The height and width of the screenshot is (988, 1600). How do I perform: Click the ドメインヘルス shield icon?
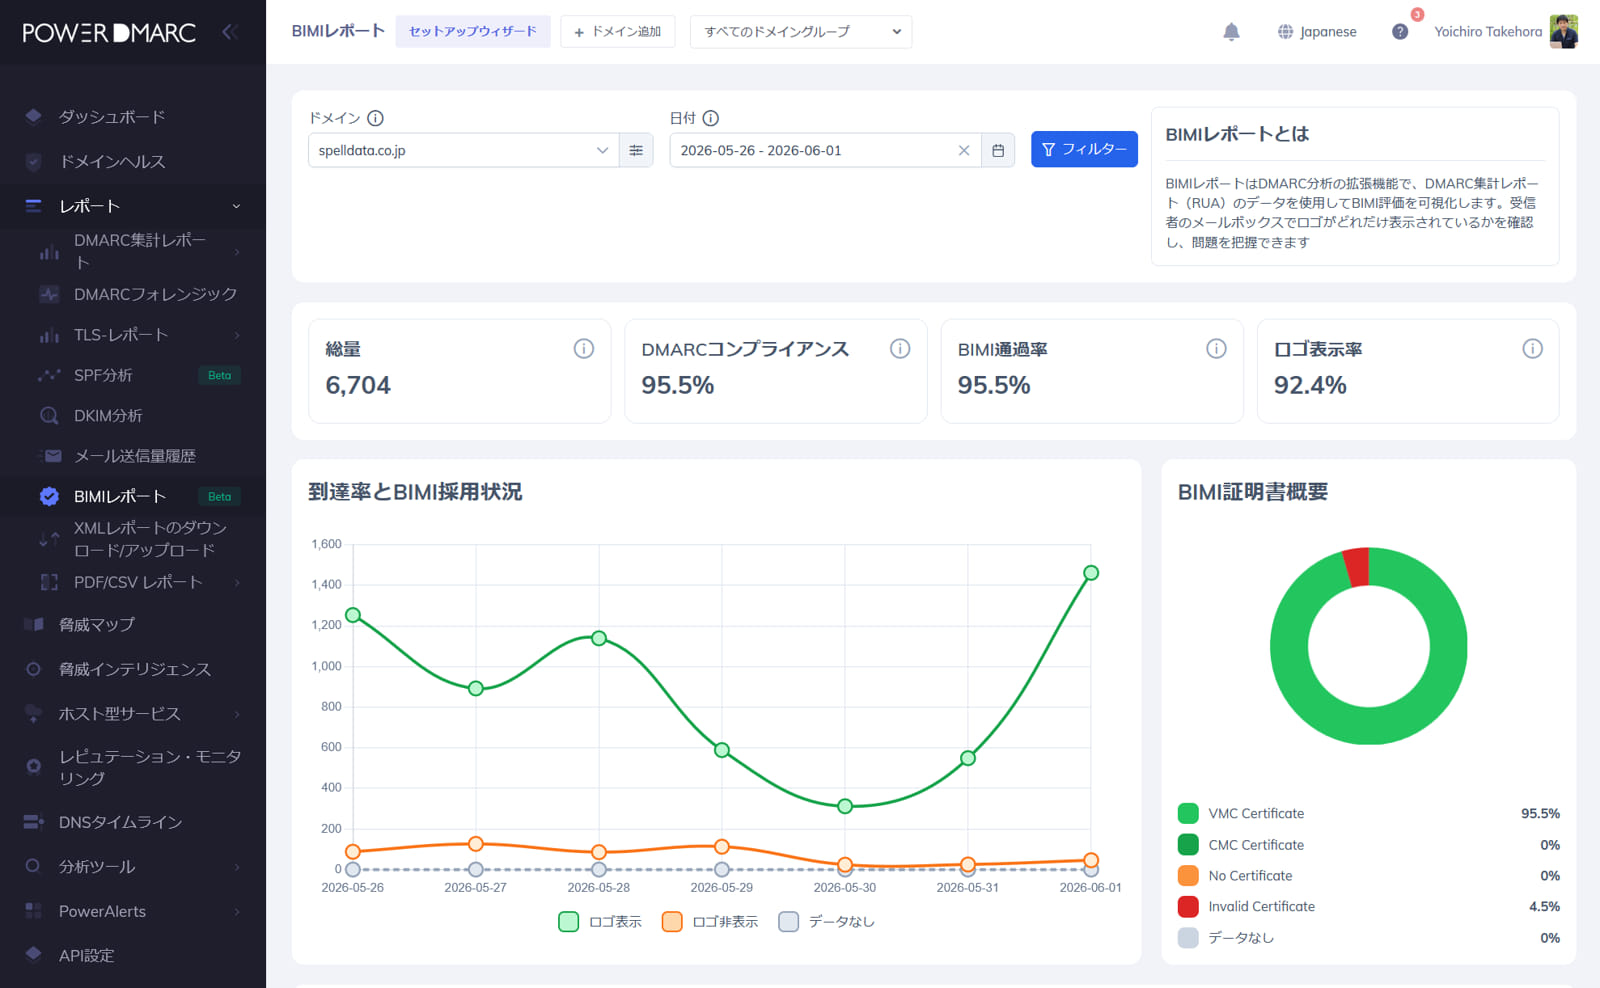(33, 161)
